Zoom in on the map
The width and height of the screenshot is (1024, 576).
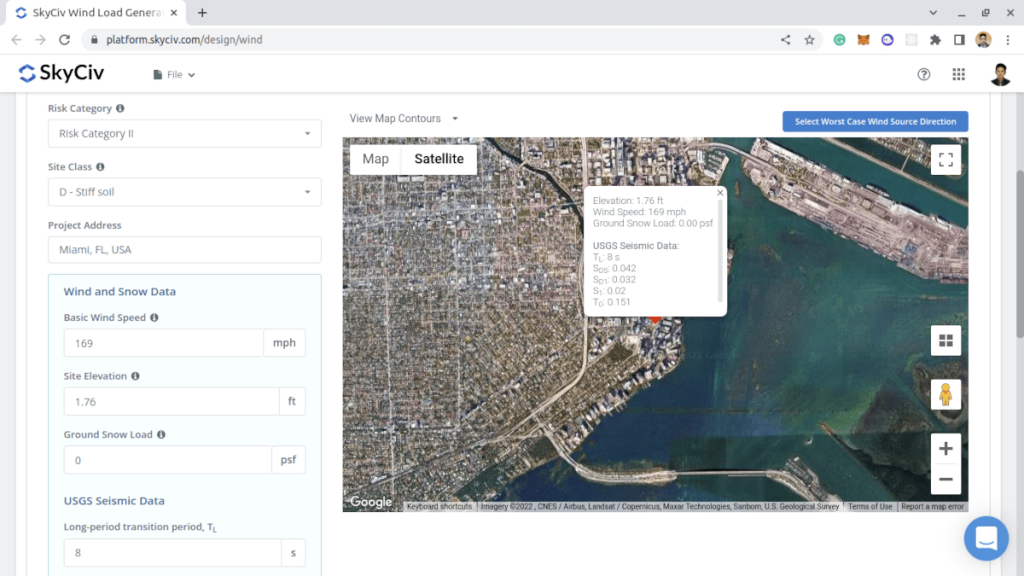945,449
